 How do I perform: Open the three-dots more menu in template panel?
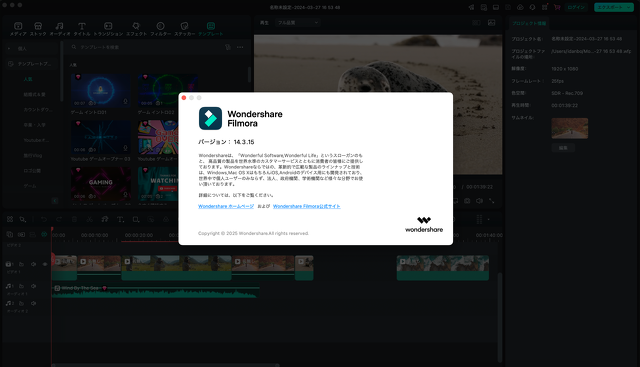[x=240, y=47]
